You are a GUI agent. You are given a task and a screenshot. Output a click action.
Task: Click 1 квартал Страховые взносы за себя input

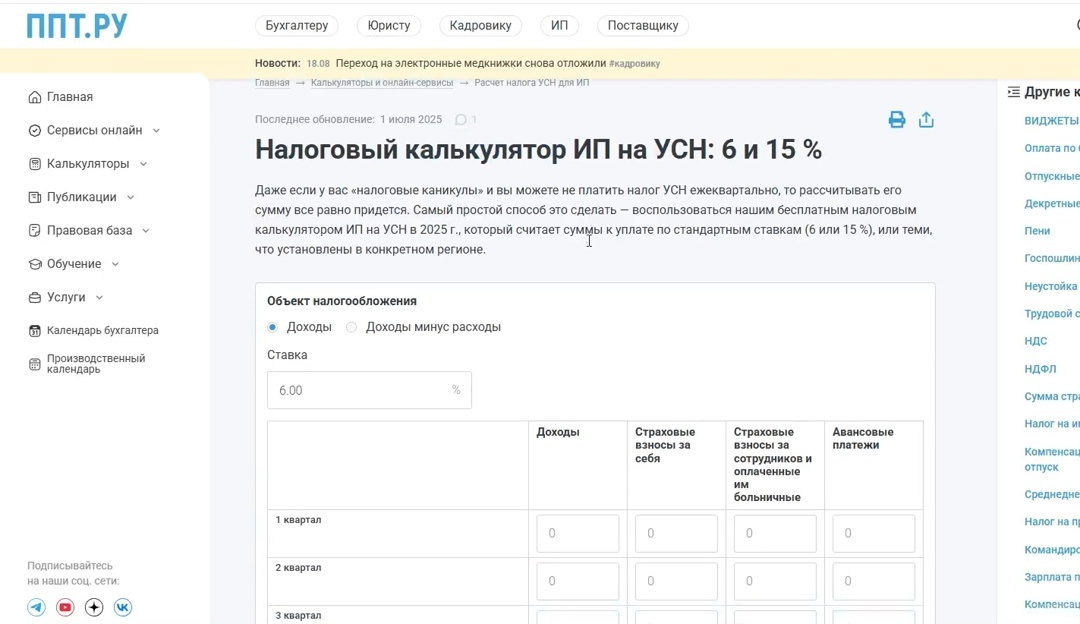676,533
